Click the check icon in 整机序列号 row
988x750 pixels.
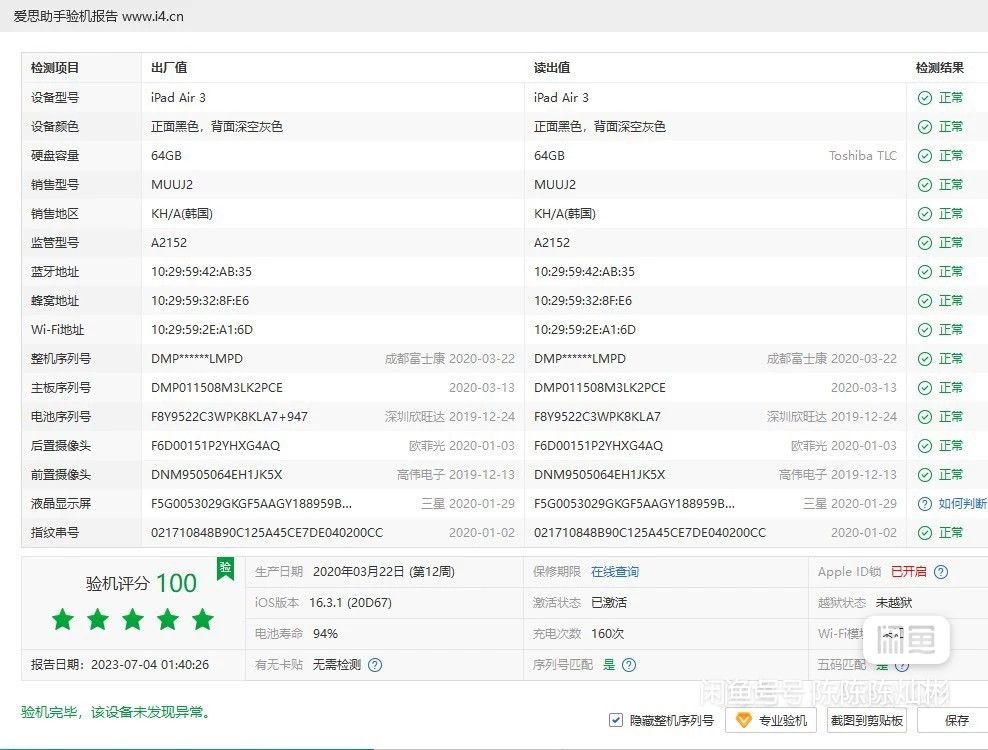click(924, 359)
